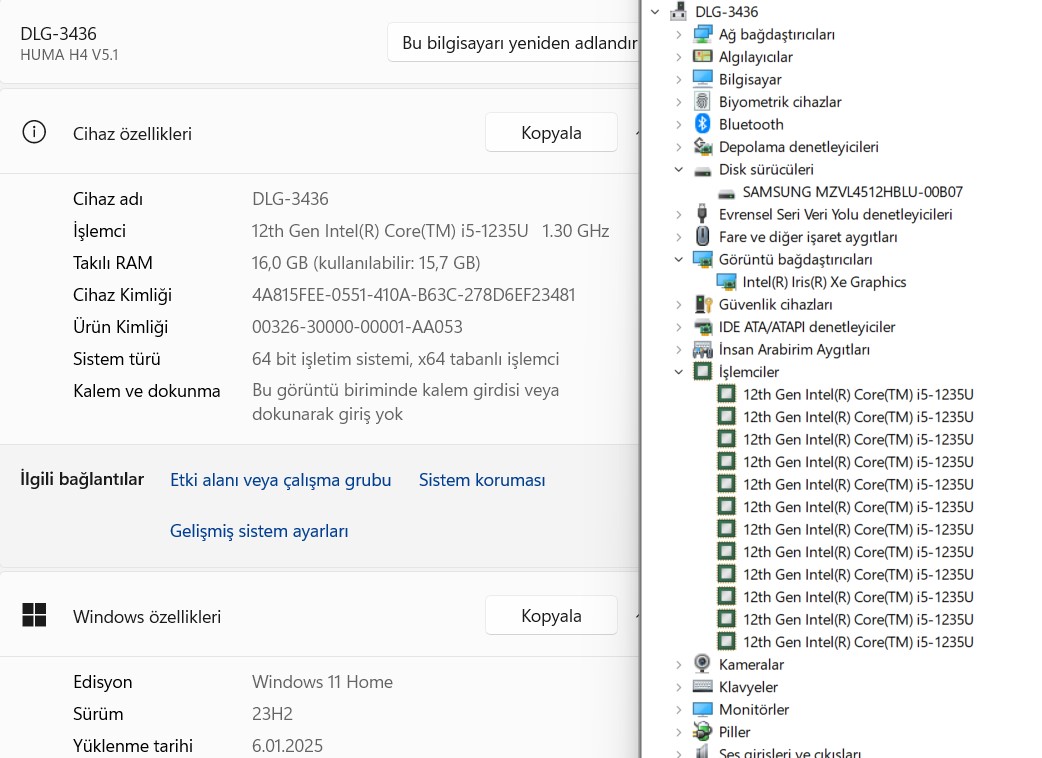Select the Algılayıcılar tree item label
1042x758 pixels.
756,56
